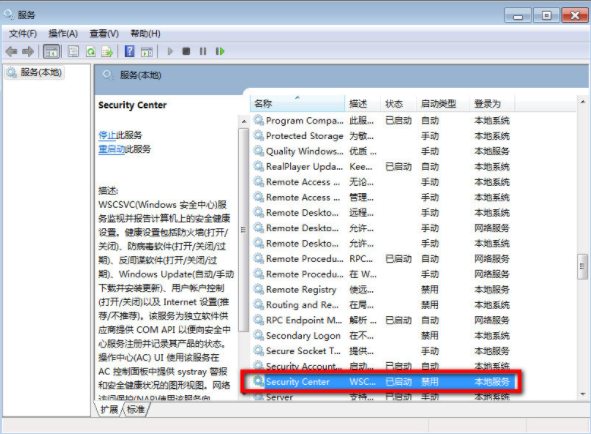The width and height of the screenshot is (591, 434).
Task: Open the 文件(F) menu
Action: pos(23,34)
